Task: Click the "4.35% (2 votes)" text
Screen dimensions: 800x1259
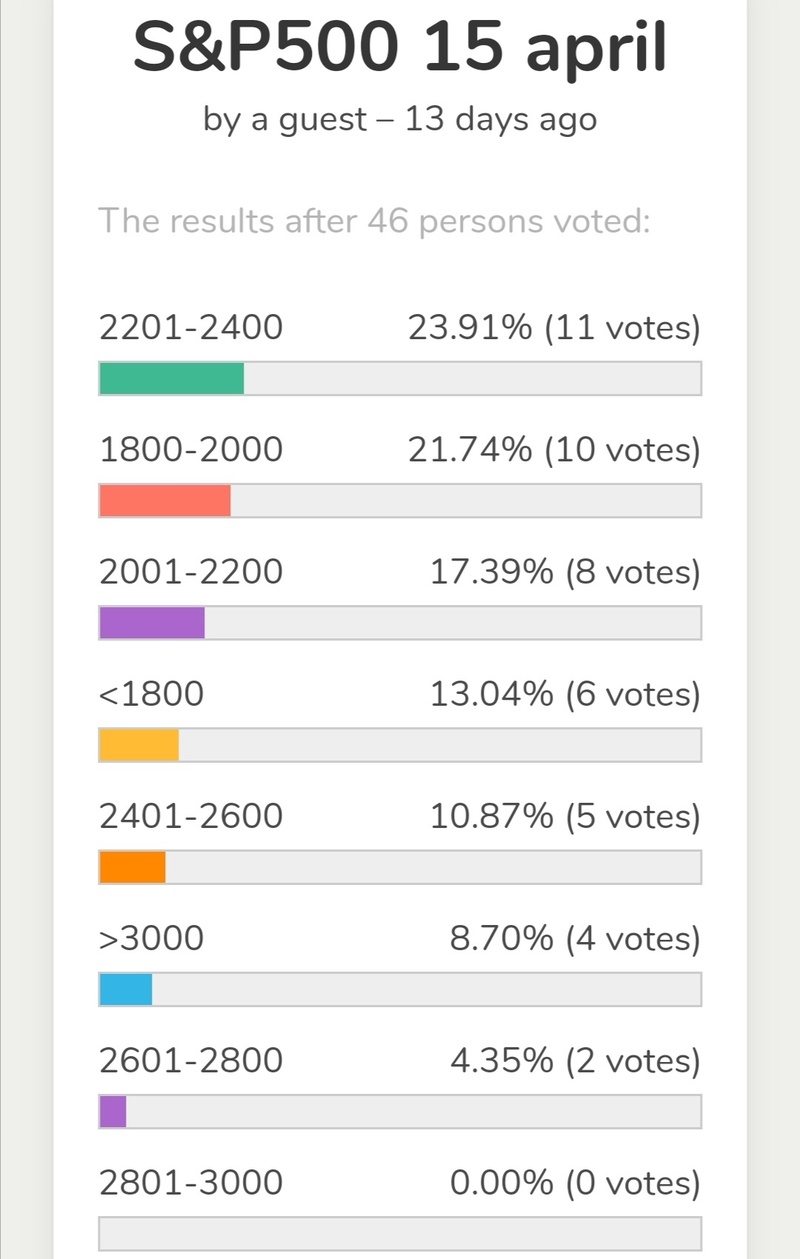Action: (575, 1061)
